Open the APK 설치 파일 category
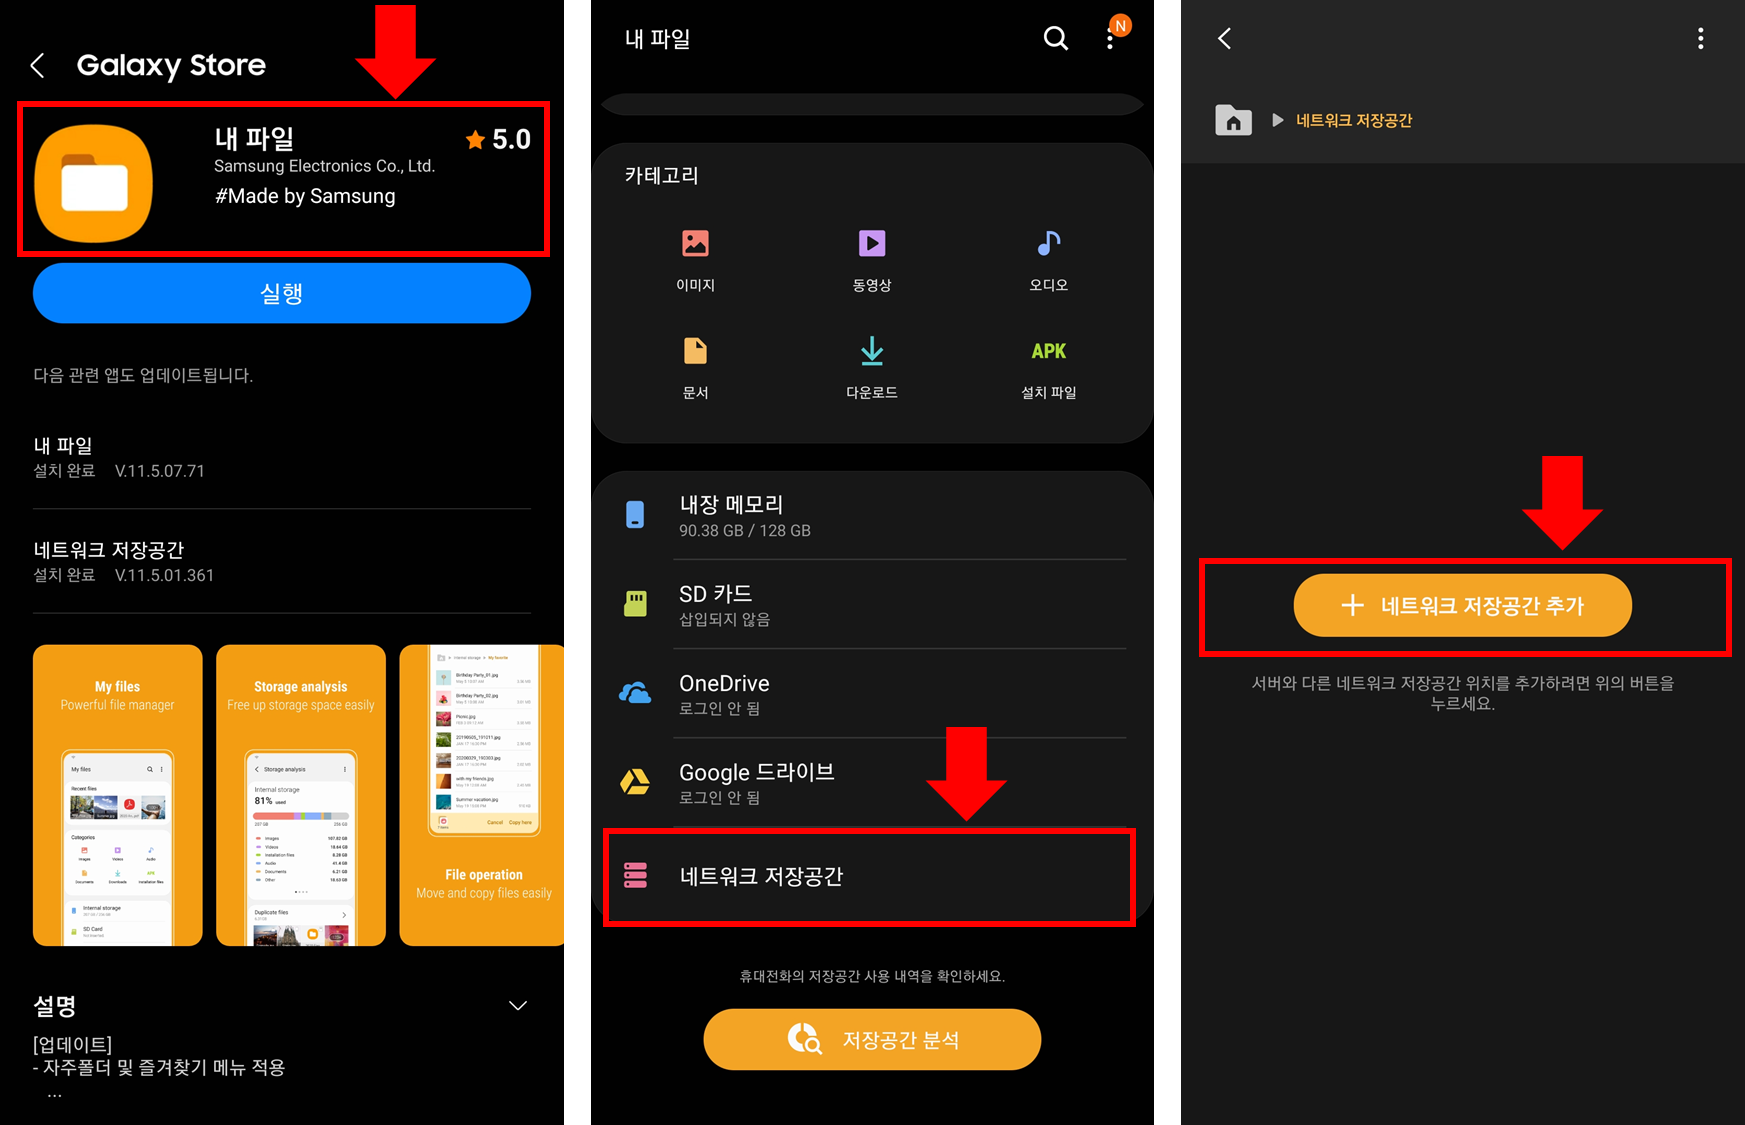This screenshot has width=1745, height=1125. 1049,369
